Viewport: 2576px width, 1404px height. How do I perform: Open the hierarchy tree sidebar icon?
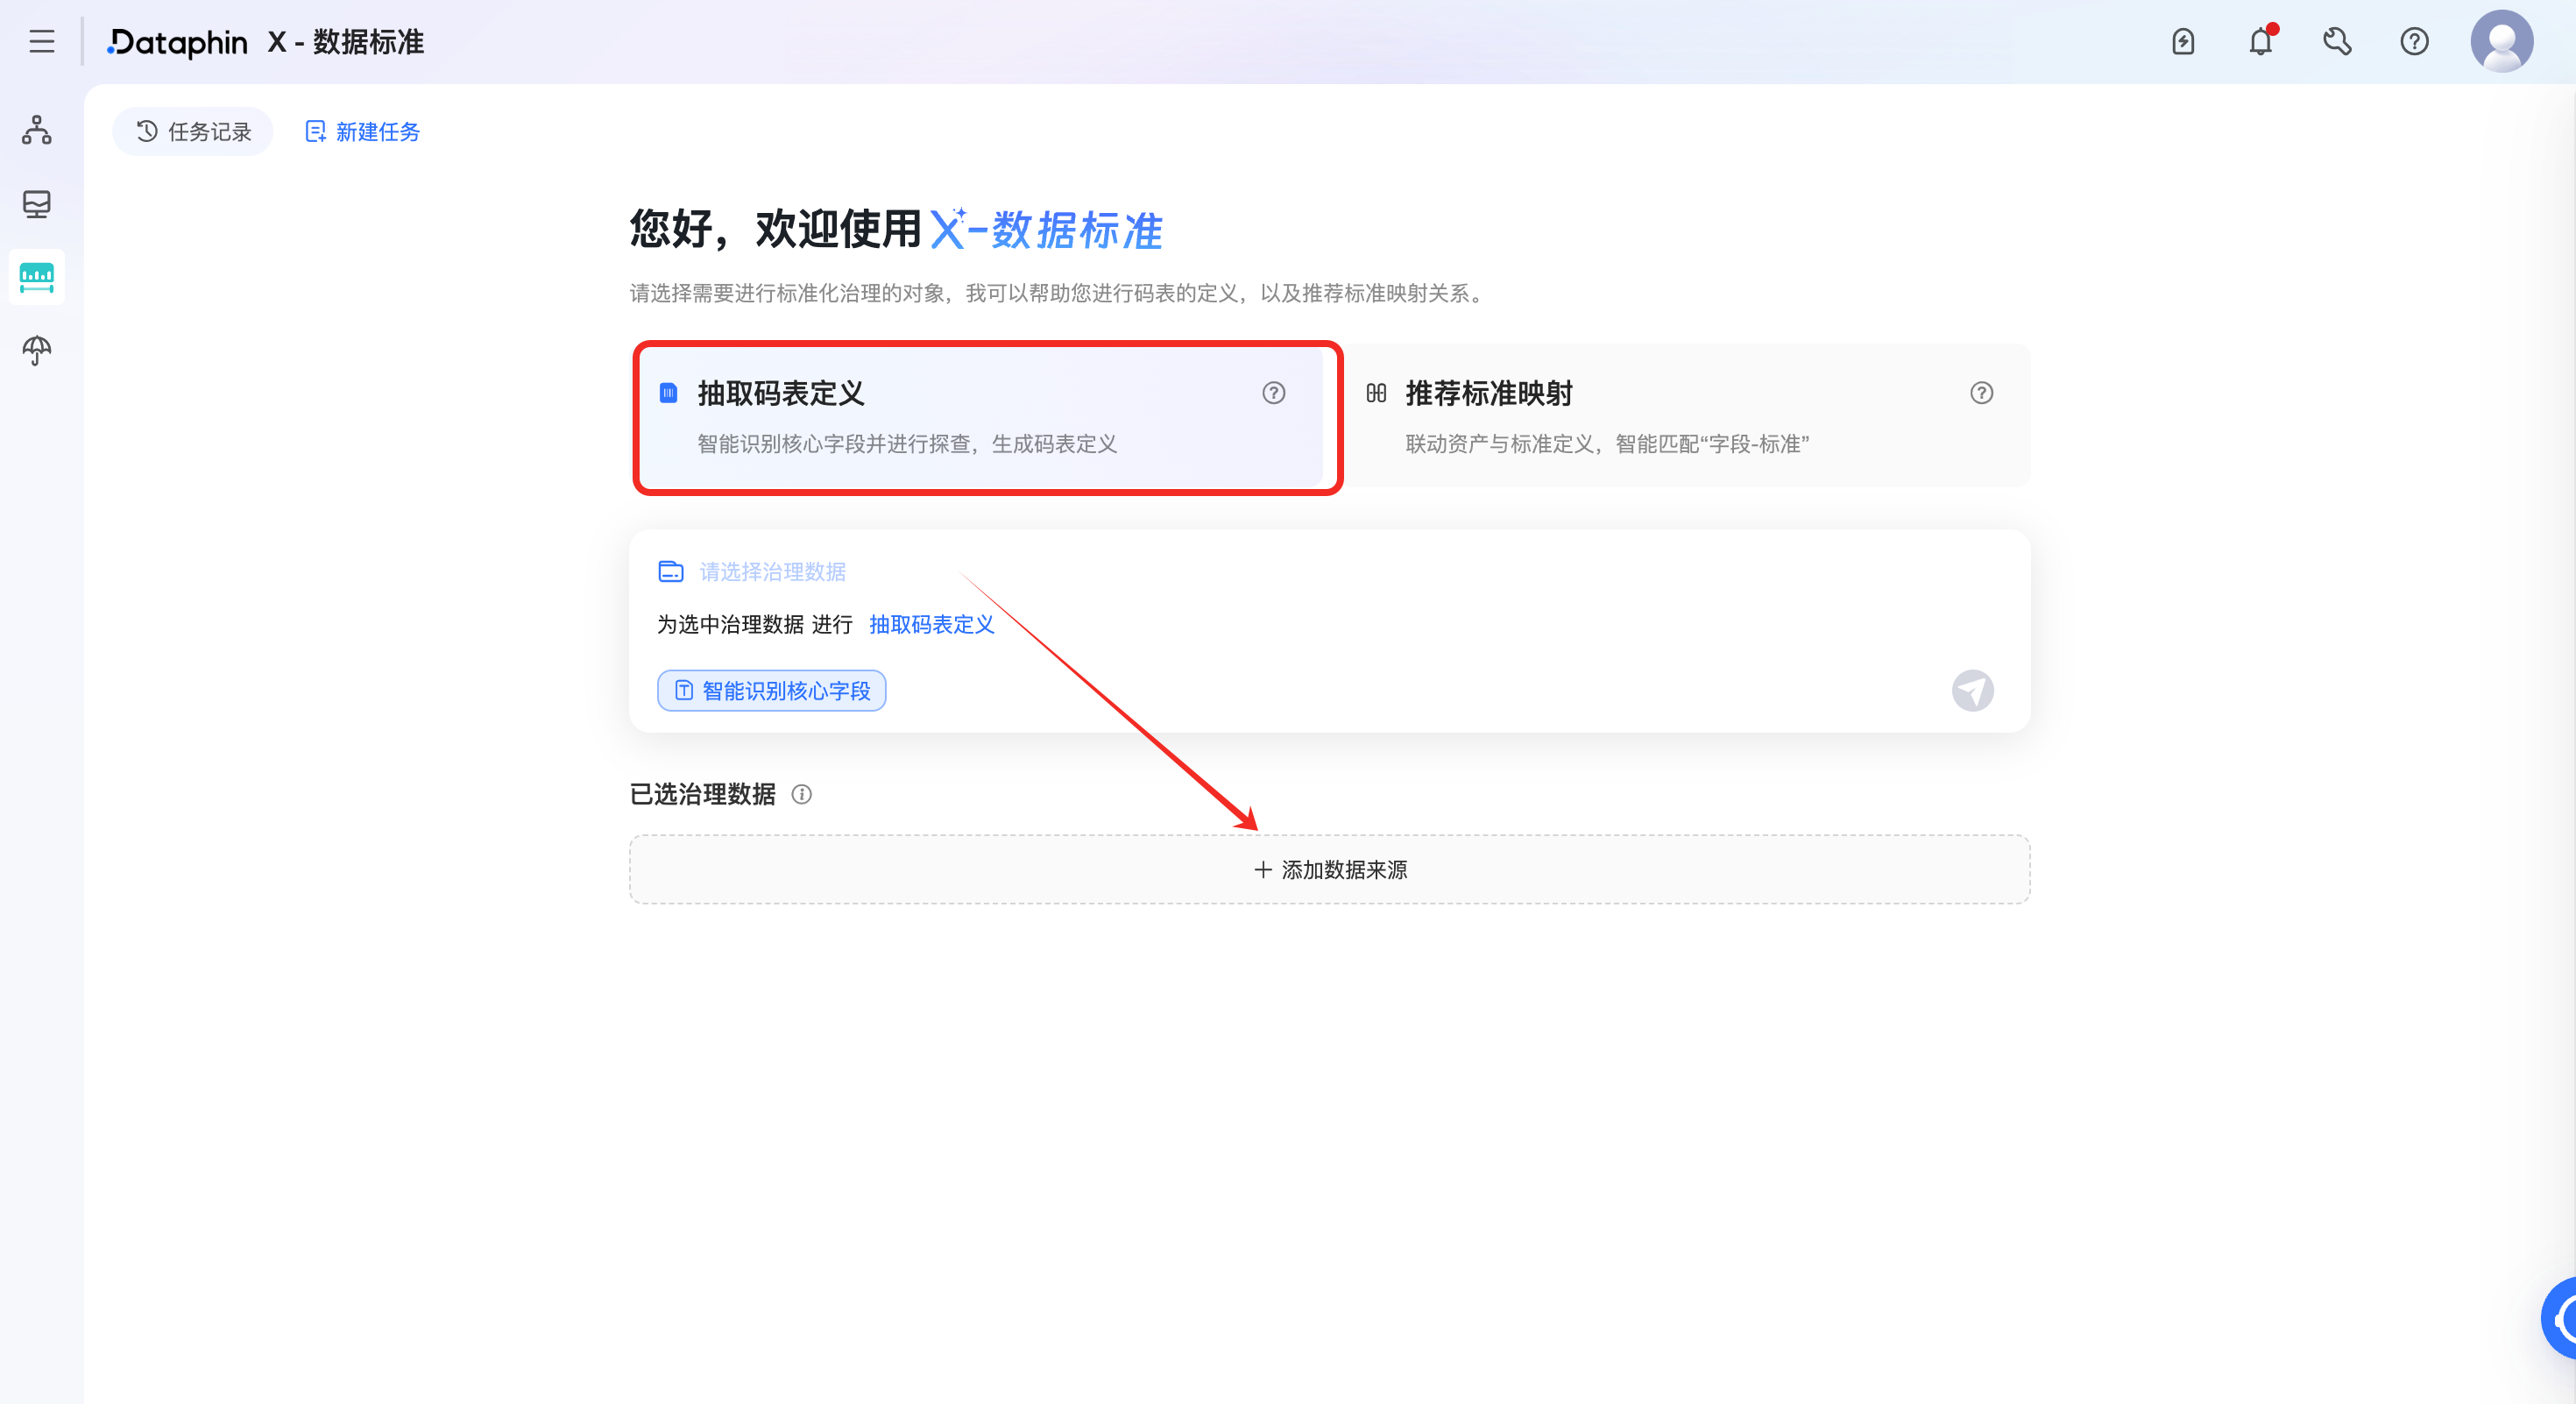(37, 130)
